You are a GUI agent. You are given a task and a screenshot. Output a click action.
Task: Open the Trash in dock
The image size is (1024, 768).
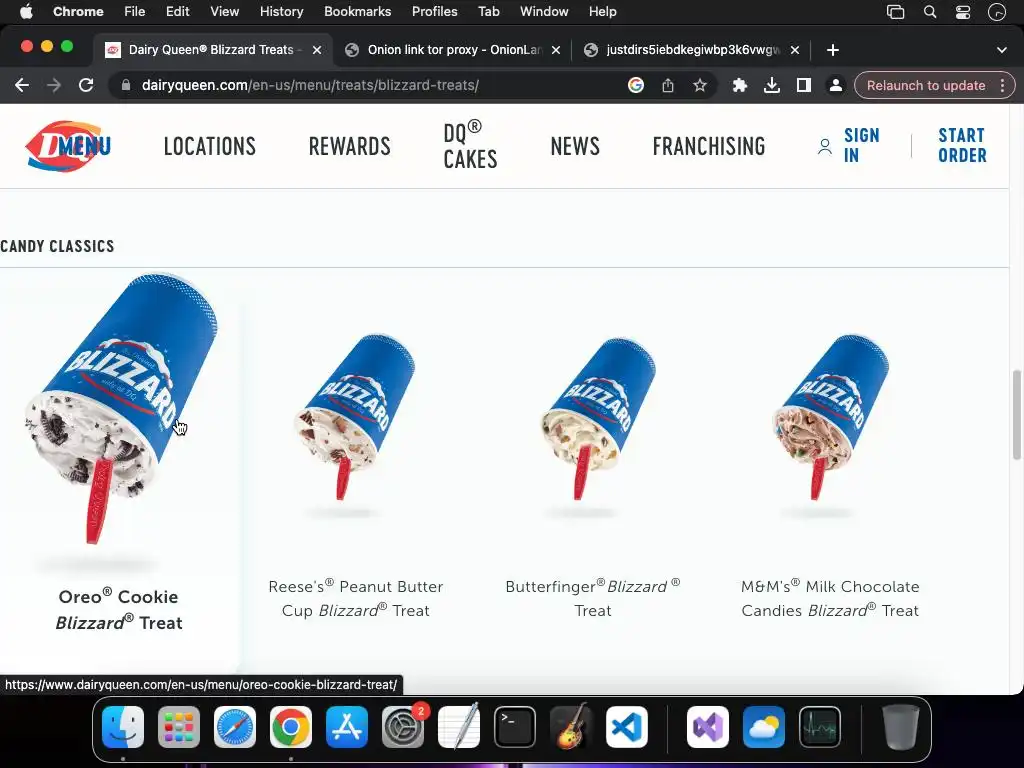pos(901,727)
